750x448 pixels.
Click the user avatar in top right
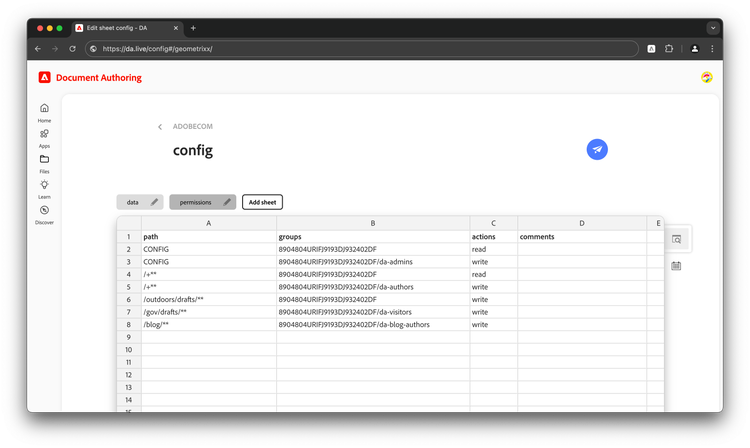(x=707, y=77)
